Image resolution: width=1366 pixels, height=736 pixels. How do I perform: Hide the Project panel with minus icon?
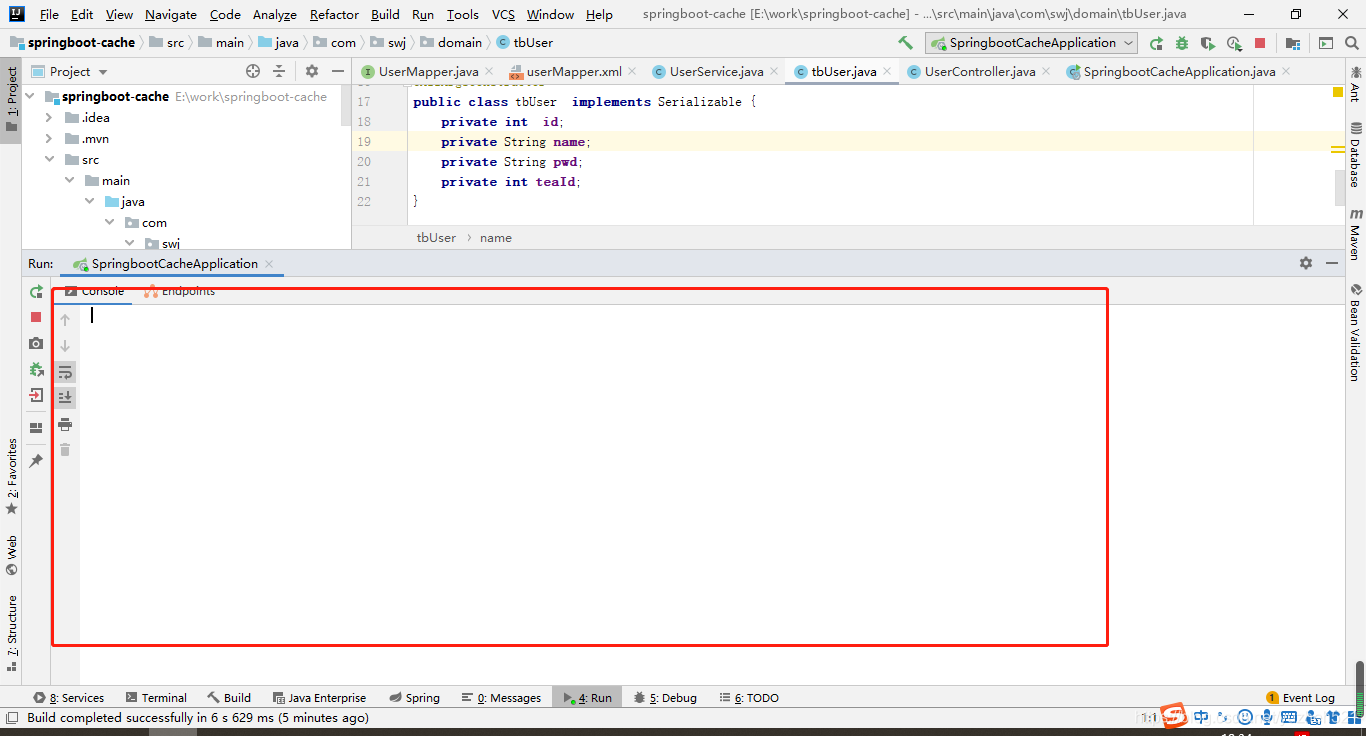338,71
